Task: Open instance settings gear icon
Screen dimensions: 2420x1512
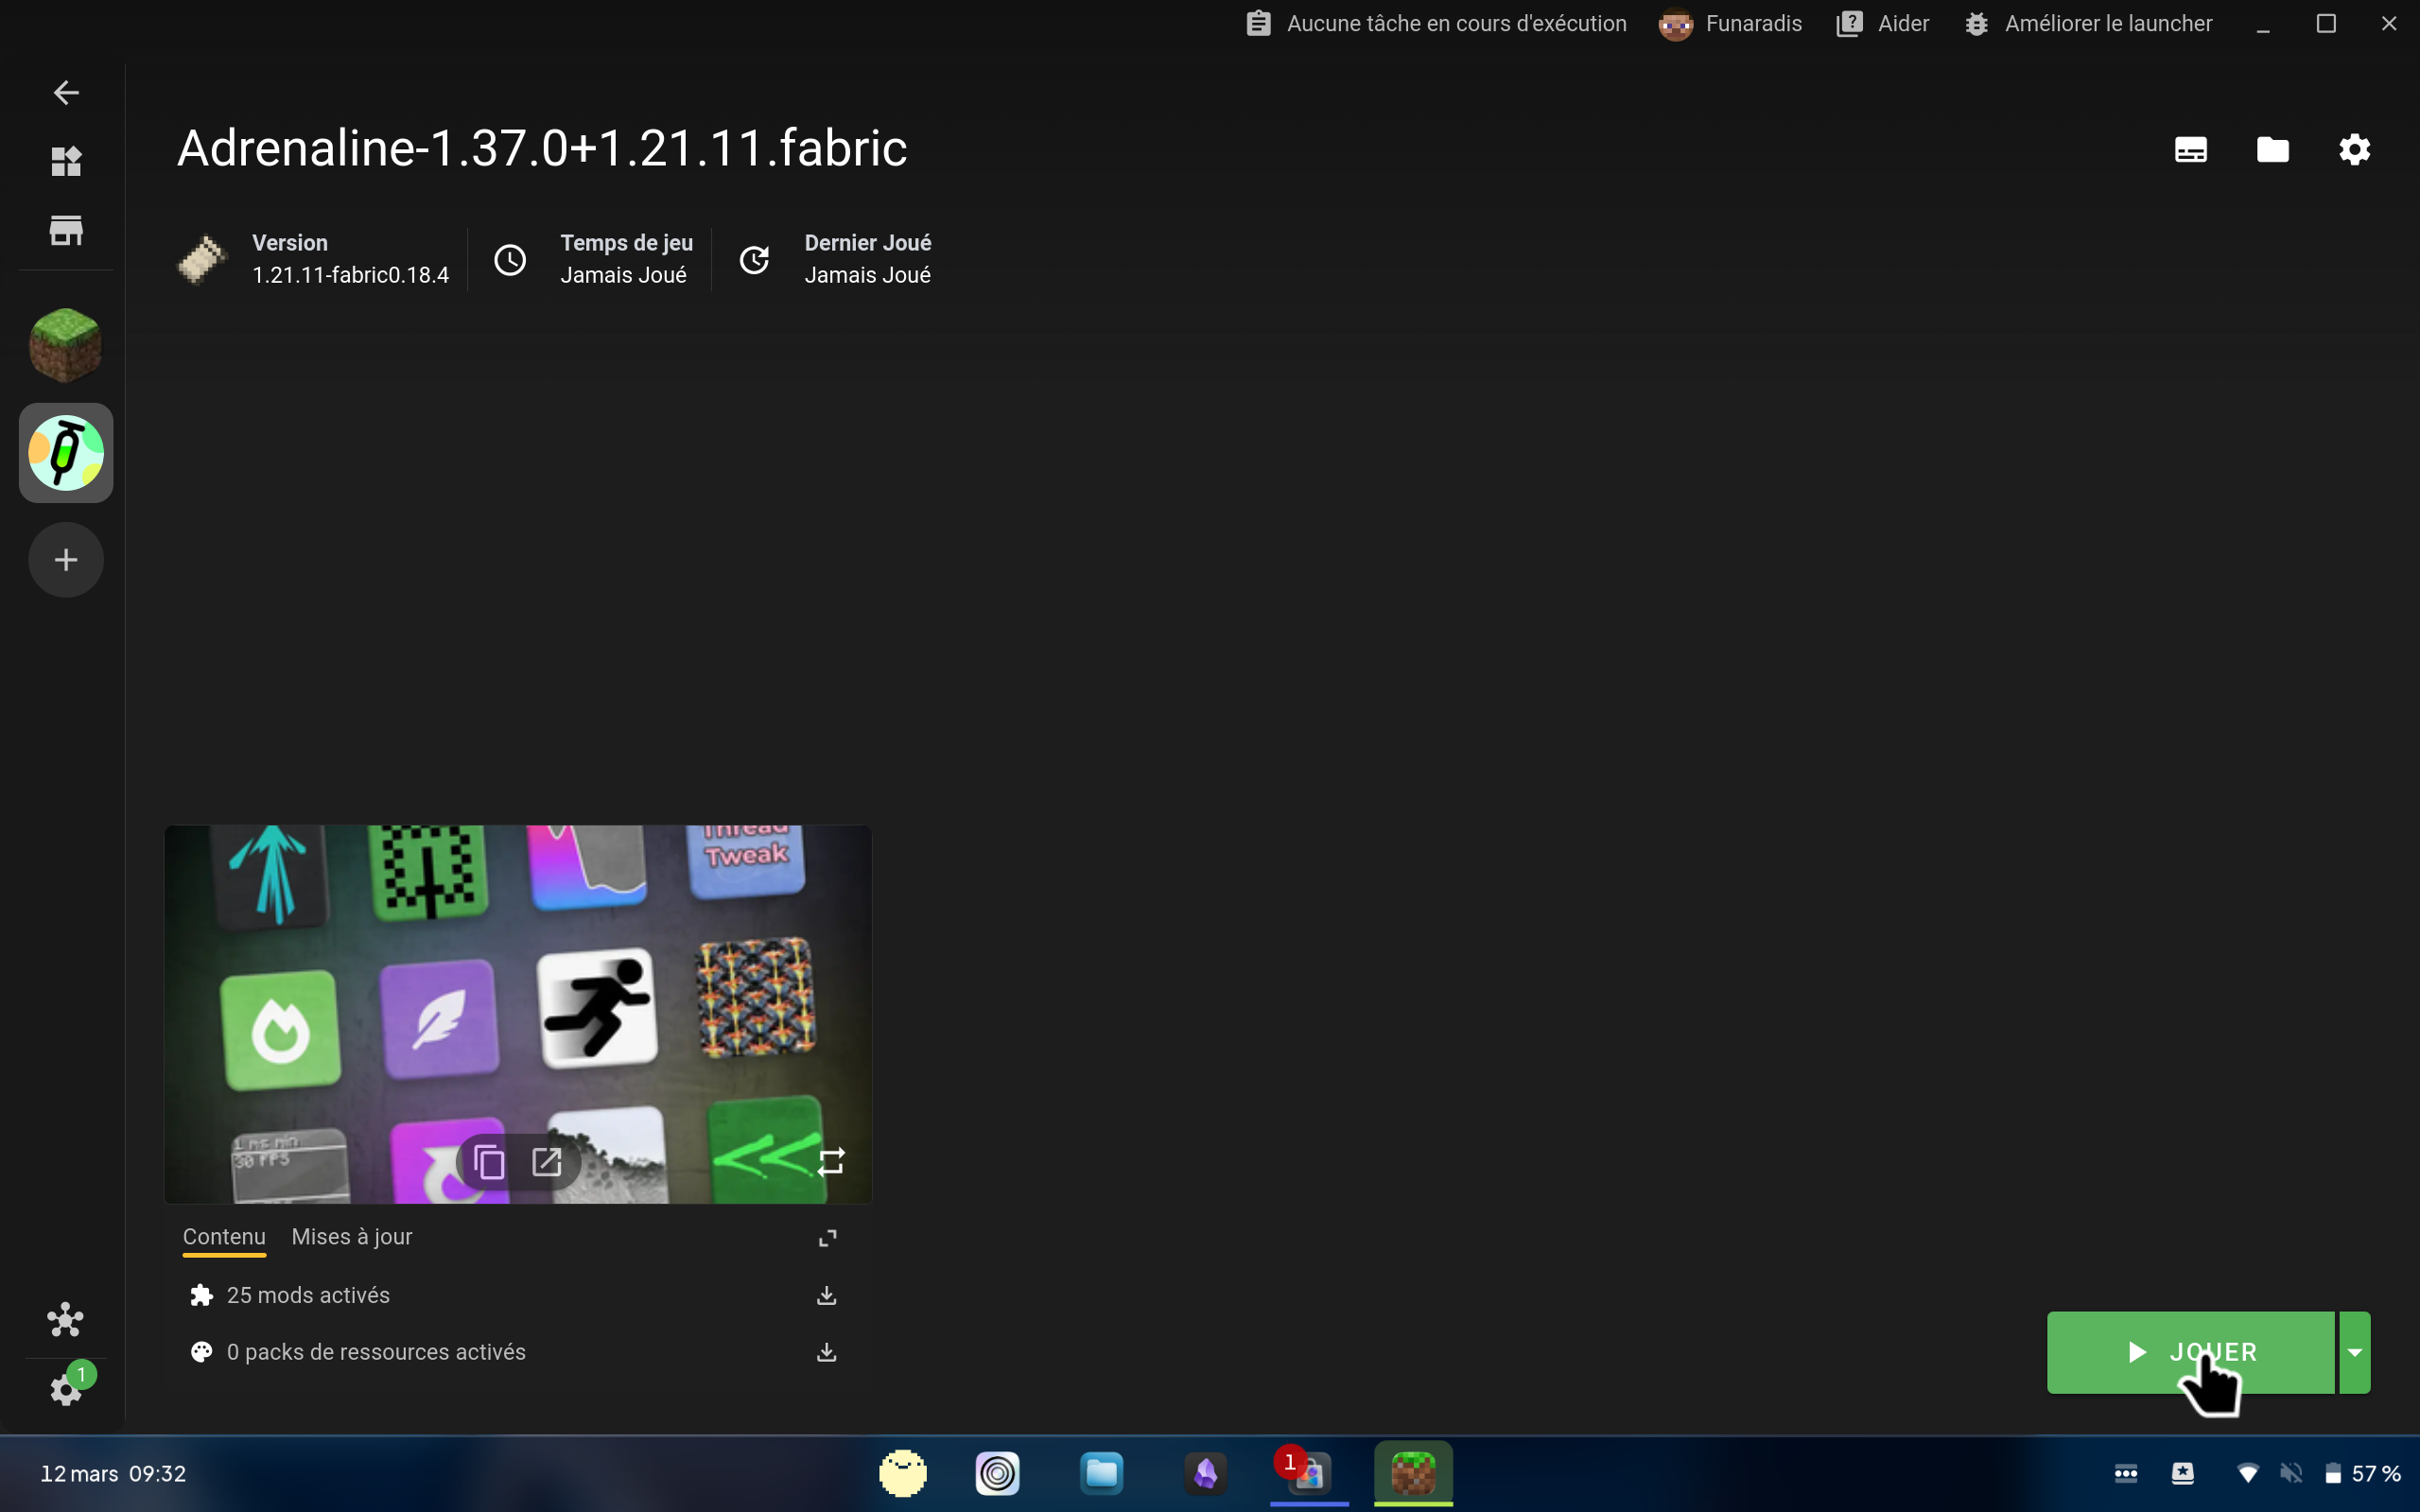Action: [x=2355, y=150]
